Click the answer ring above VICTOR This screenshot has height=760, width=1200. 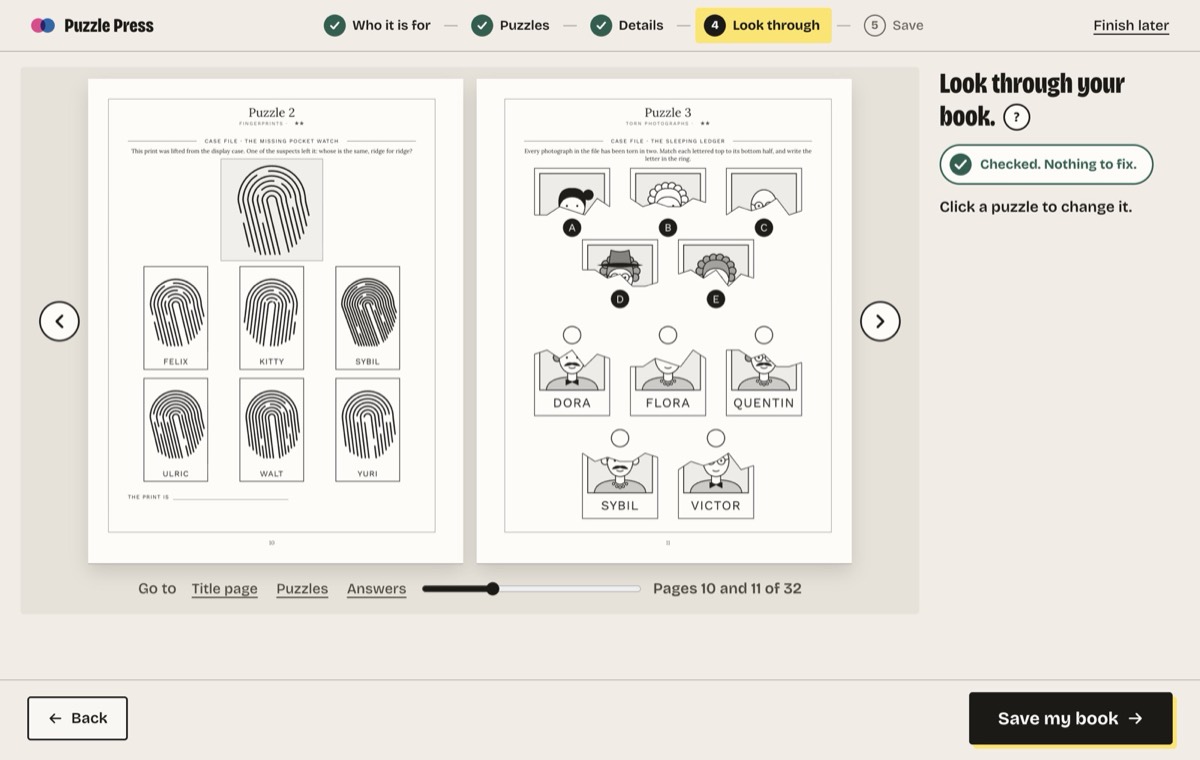716,438
